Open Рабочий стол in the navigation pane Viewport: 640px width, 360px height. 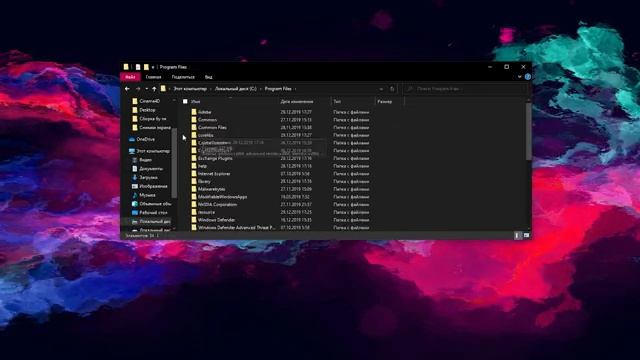(153, 213)
